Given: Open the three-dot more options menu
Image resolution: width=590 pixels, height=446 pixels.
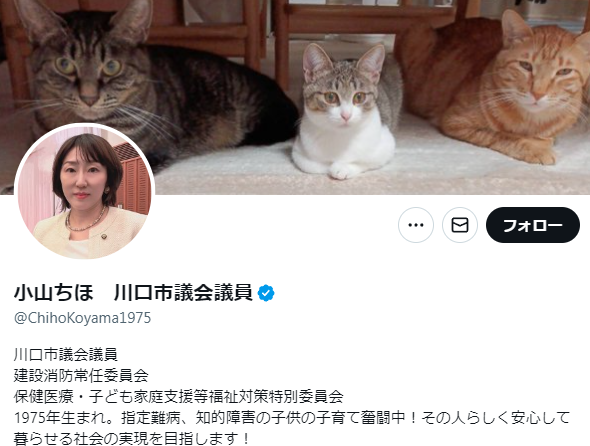Looking at the screenshot, I should pos(416,225).
